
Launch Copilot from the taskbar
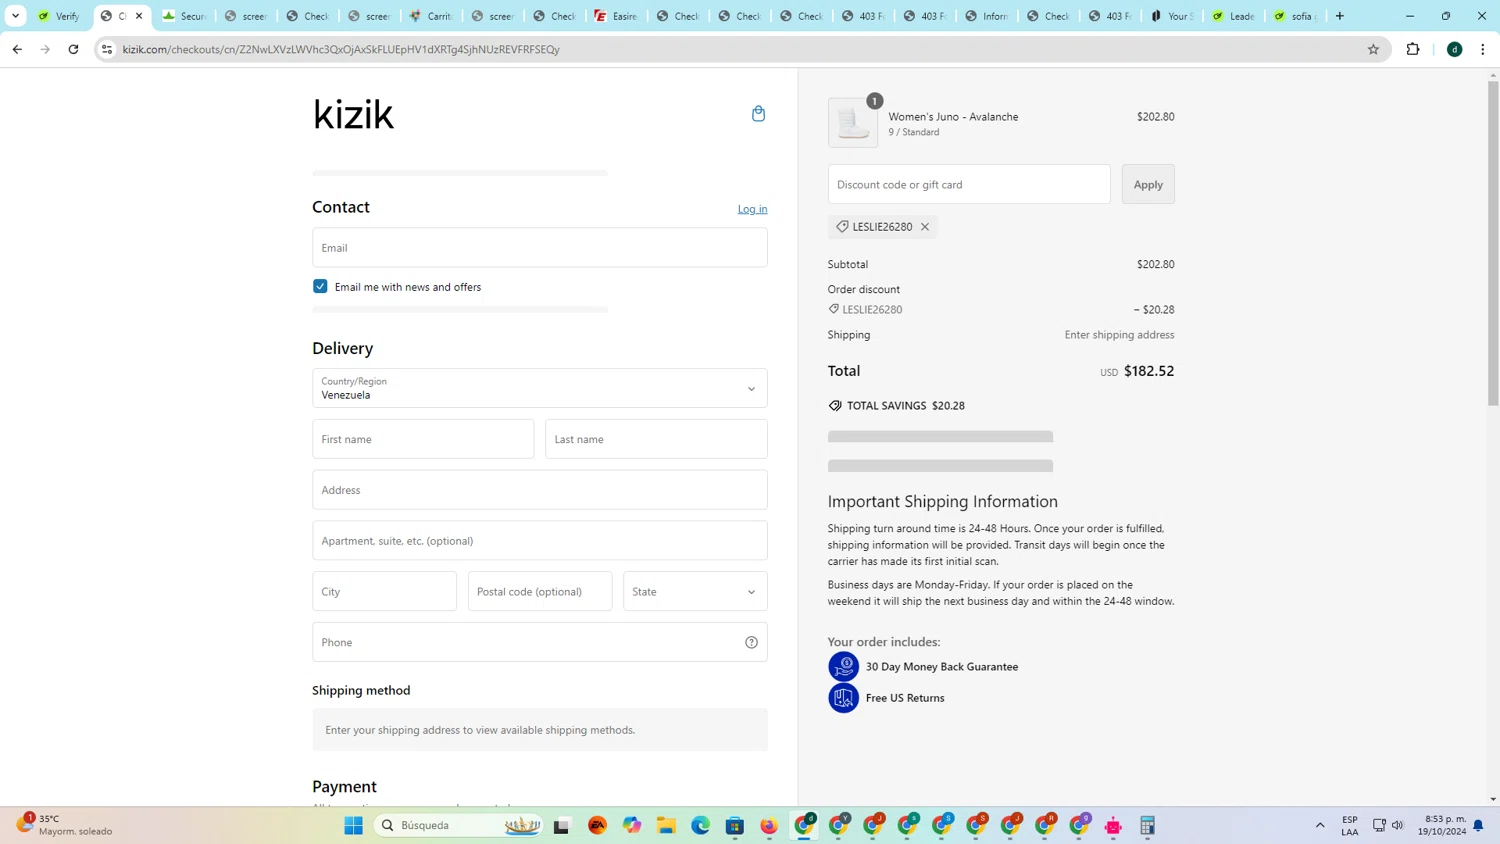point(632,825)
